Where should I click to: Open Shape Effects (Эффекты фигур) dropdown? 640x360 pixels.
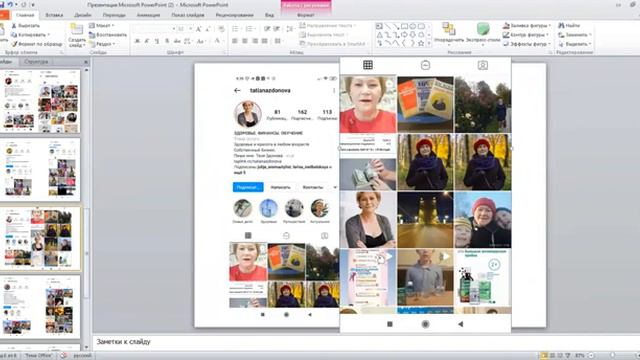click(527, 44)
